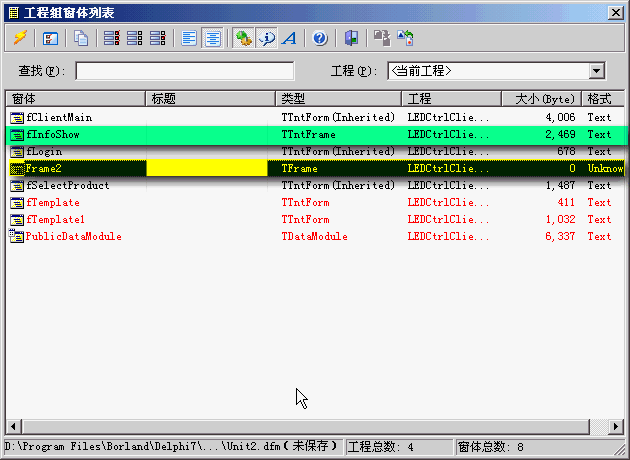630x460 pixels.
Task: Select the PublicDataModule list entry
Action: (x=74, y=236)
